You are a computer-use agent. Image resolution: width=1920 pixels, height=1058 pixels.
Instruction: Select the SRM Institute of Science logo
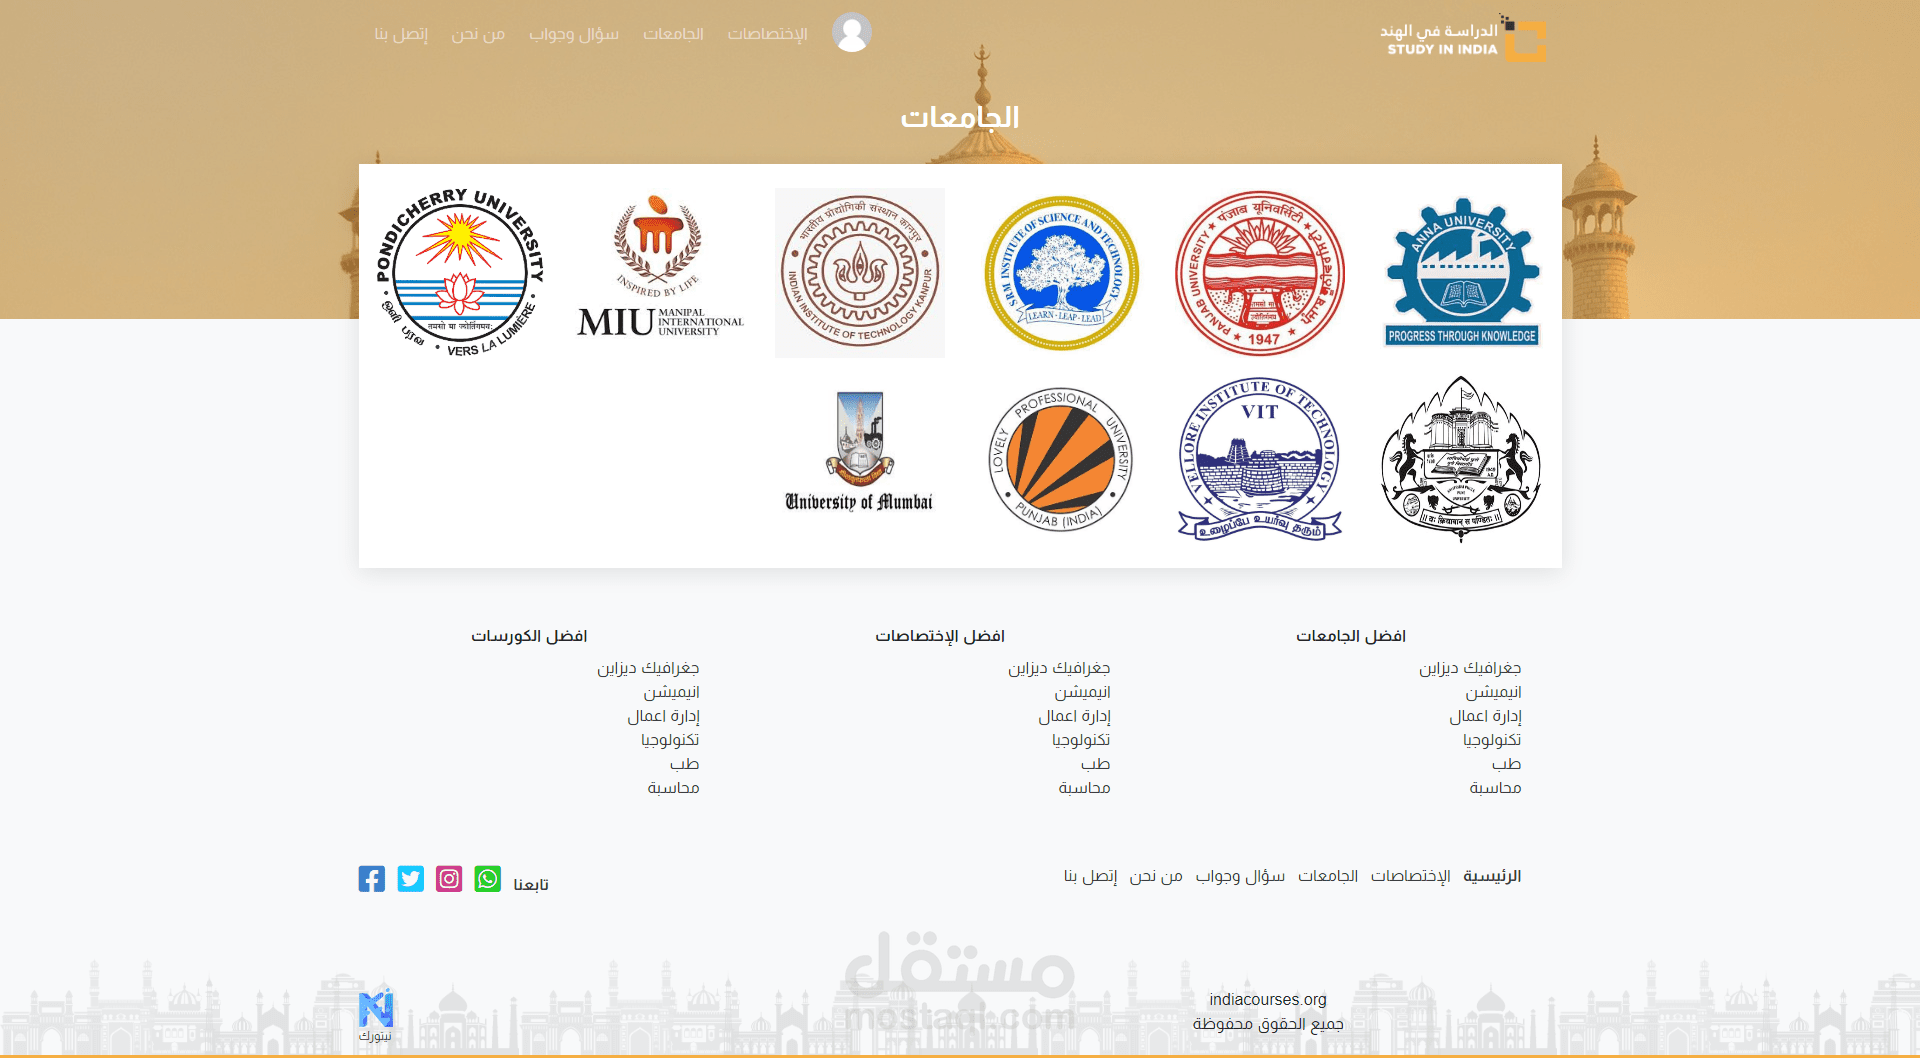[1061, 273]
